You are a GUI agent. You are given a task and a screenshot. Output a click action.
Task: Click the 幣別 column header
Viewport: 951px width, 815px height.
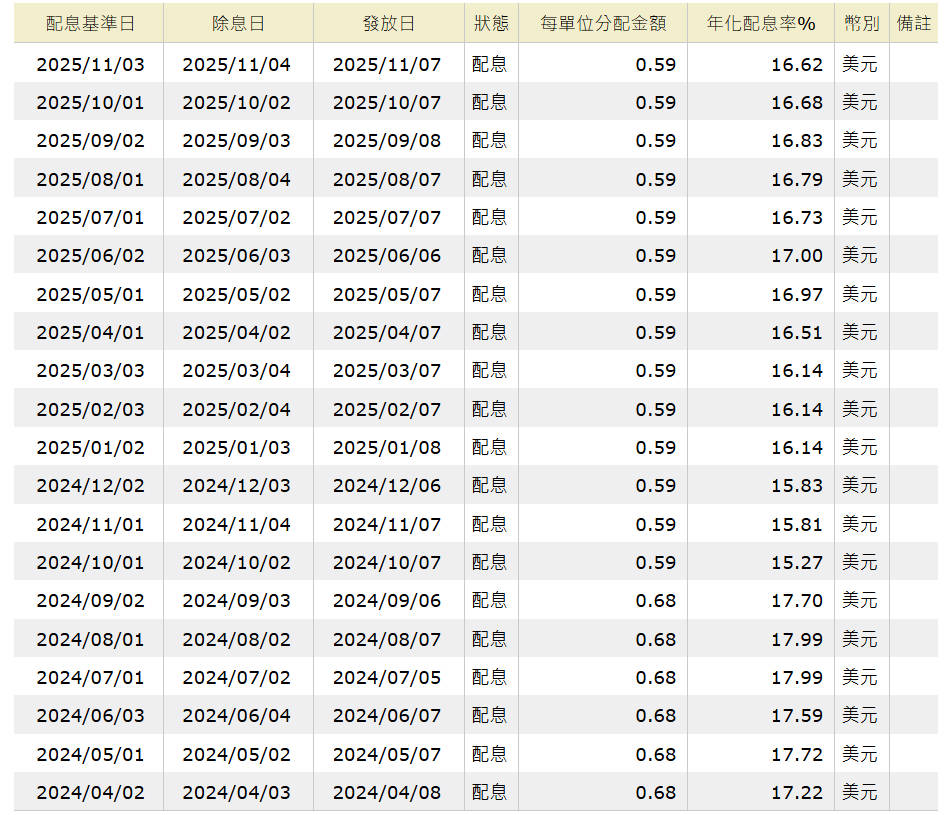pos(861,24)
